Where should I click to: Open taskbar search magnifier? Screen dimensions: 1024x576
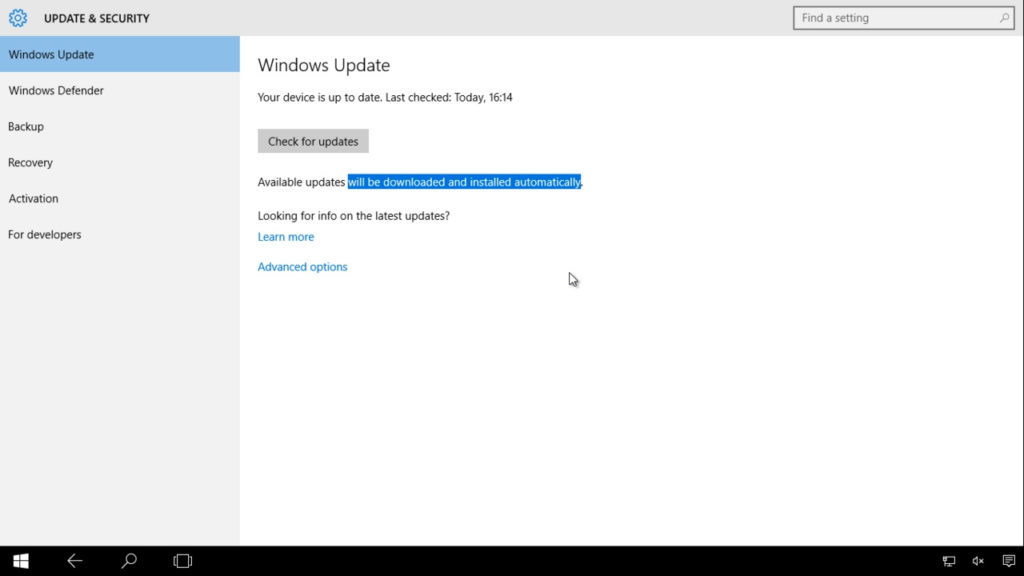[129, 561]
